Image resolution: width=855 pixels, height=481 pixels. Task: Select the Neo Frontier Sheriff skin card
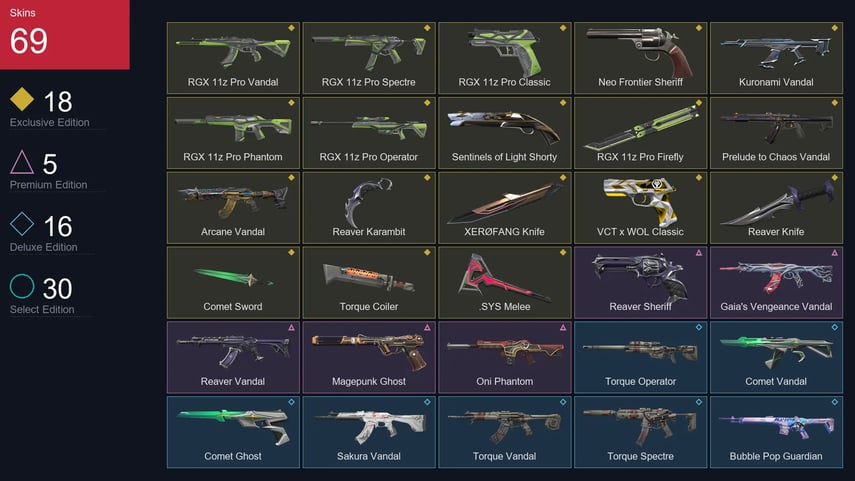pos(640,58)
